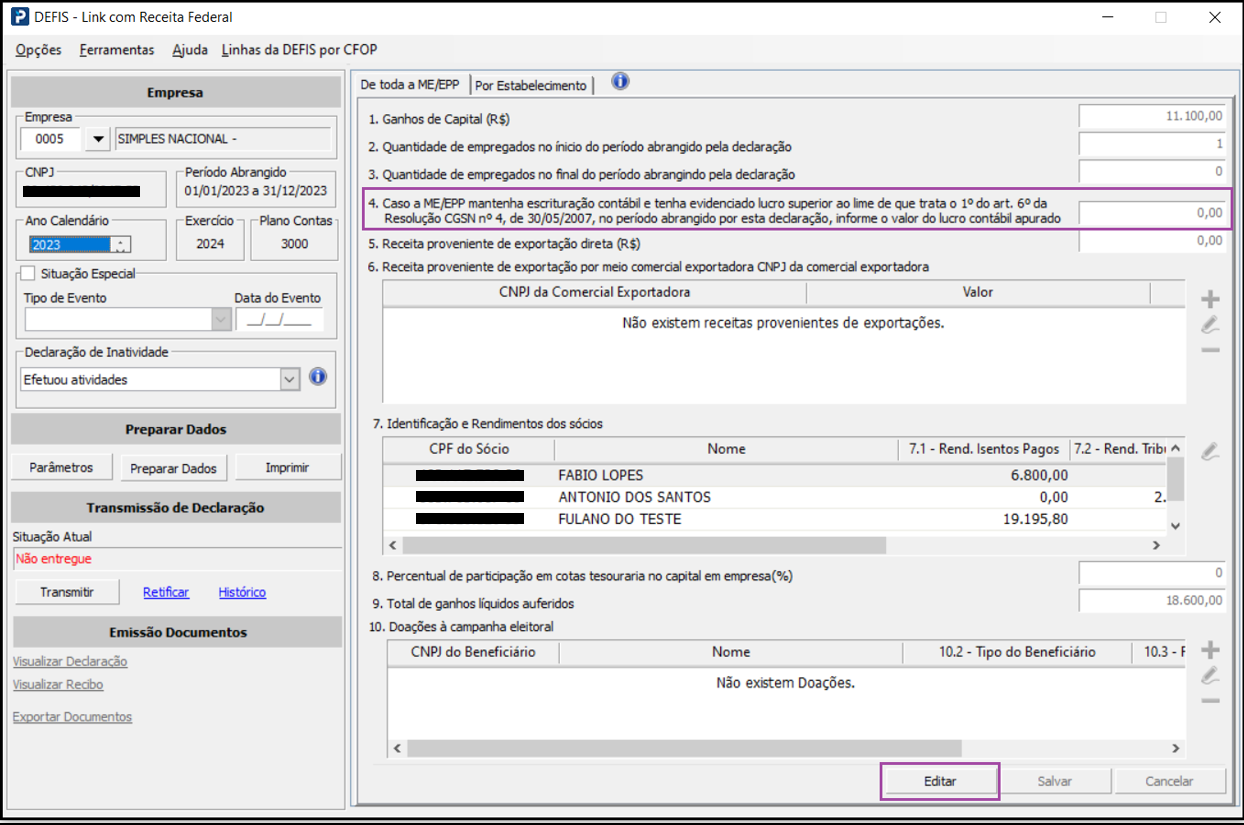The image size is (1244, 825).
Task: Click the Editar button
Action: point(939,781)
